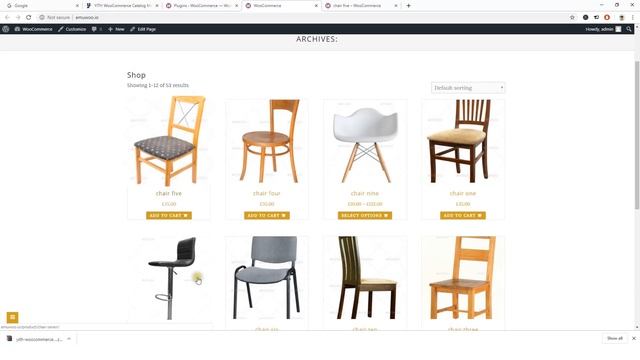This screenshot has height=360, width=640.
Task: Switch to the Google tab
Action: 41,6
